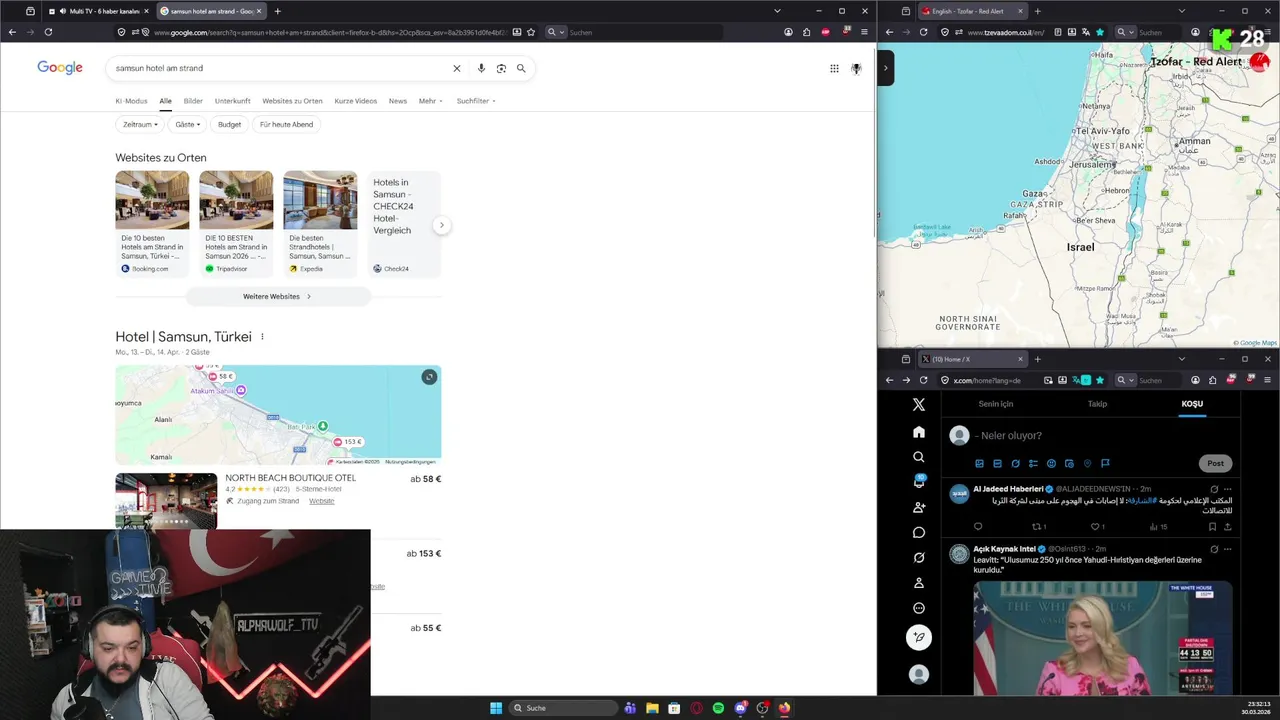Reply to the Al Jadeed Haberleri post
The width and height of the screenshot is (1280, 720).
(x=978, y=526)
